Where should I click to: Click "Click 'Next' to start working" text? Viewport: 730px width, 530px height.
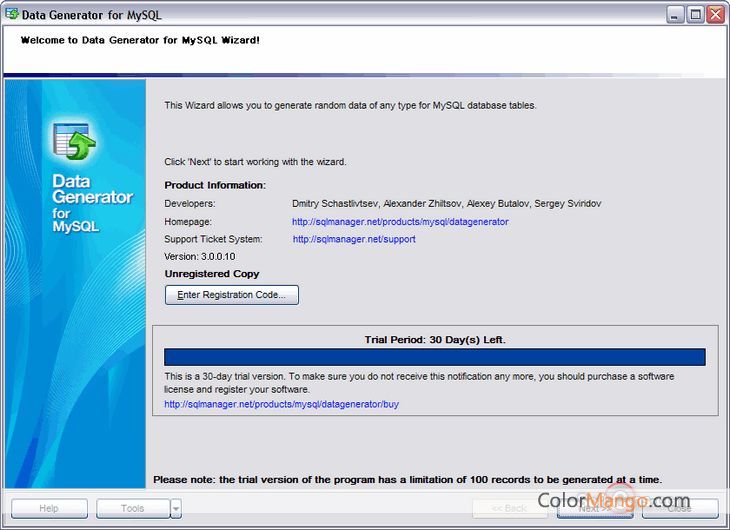tap(255, 162)
